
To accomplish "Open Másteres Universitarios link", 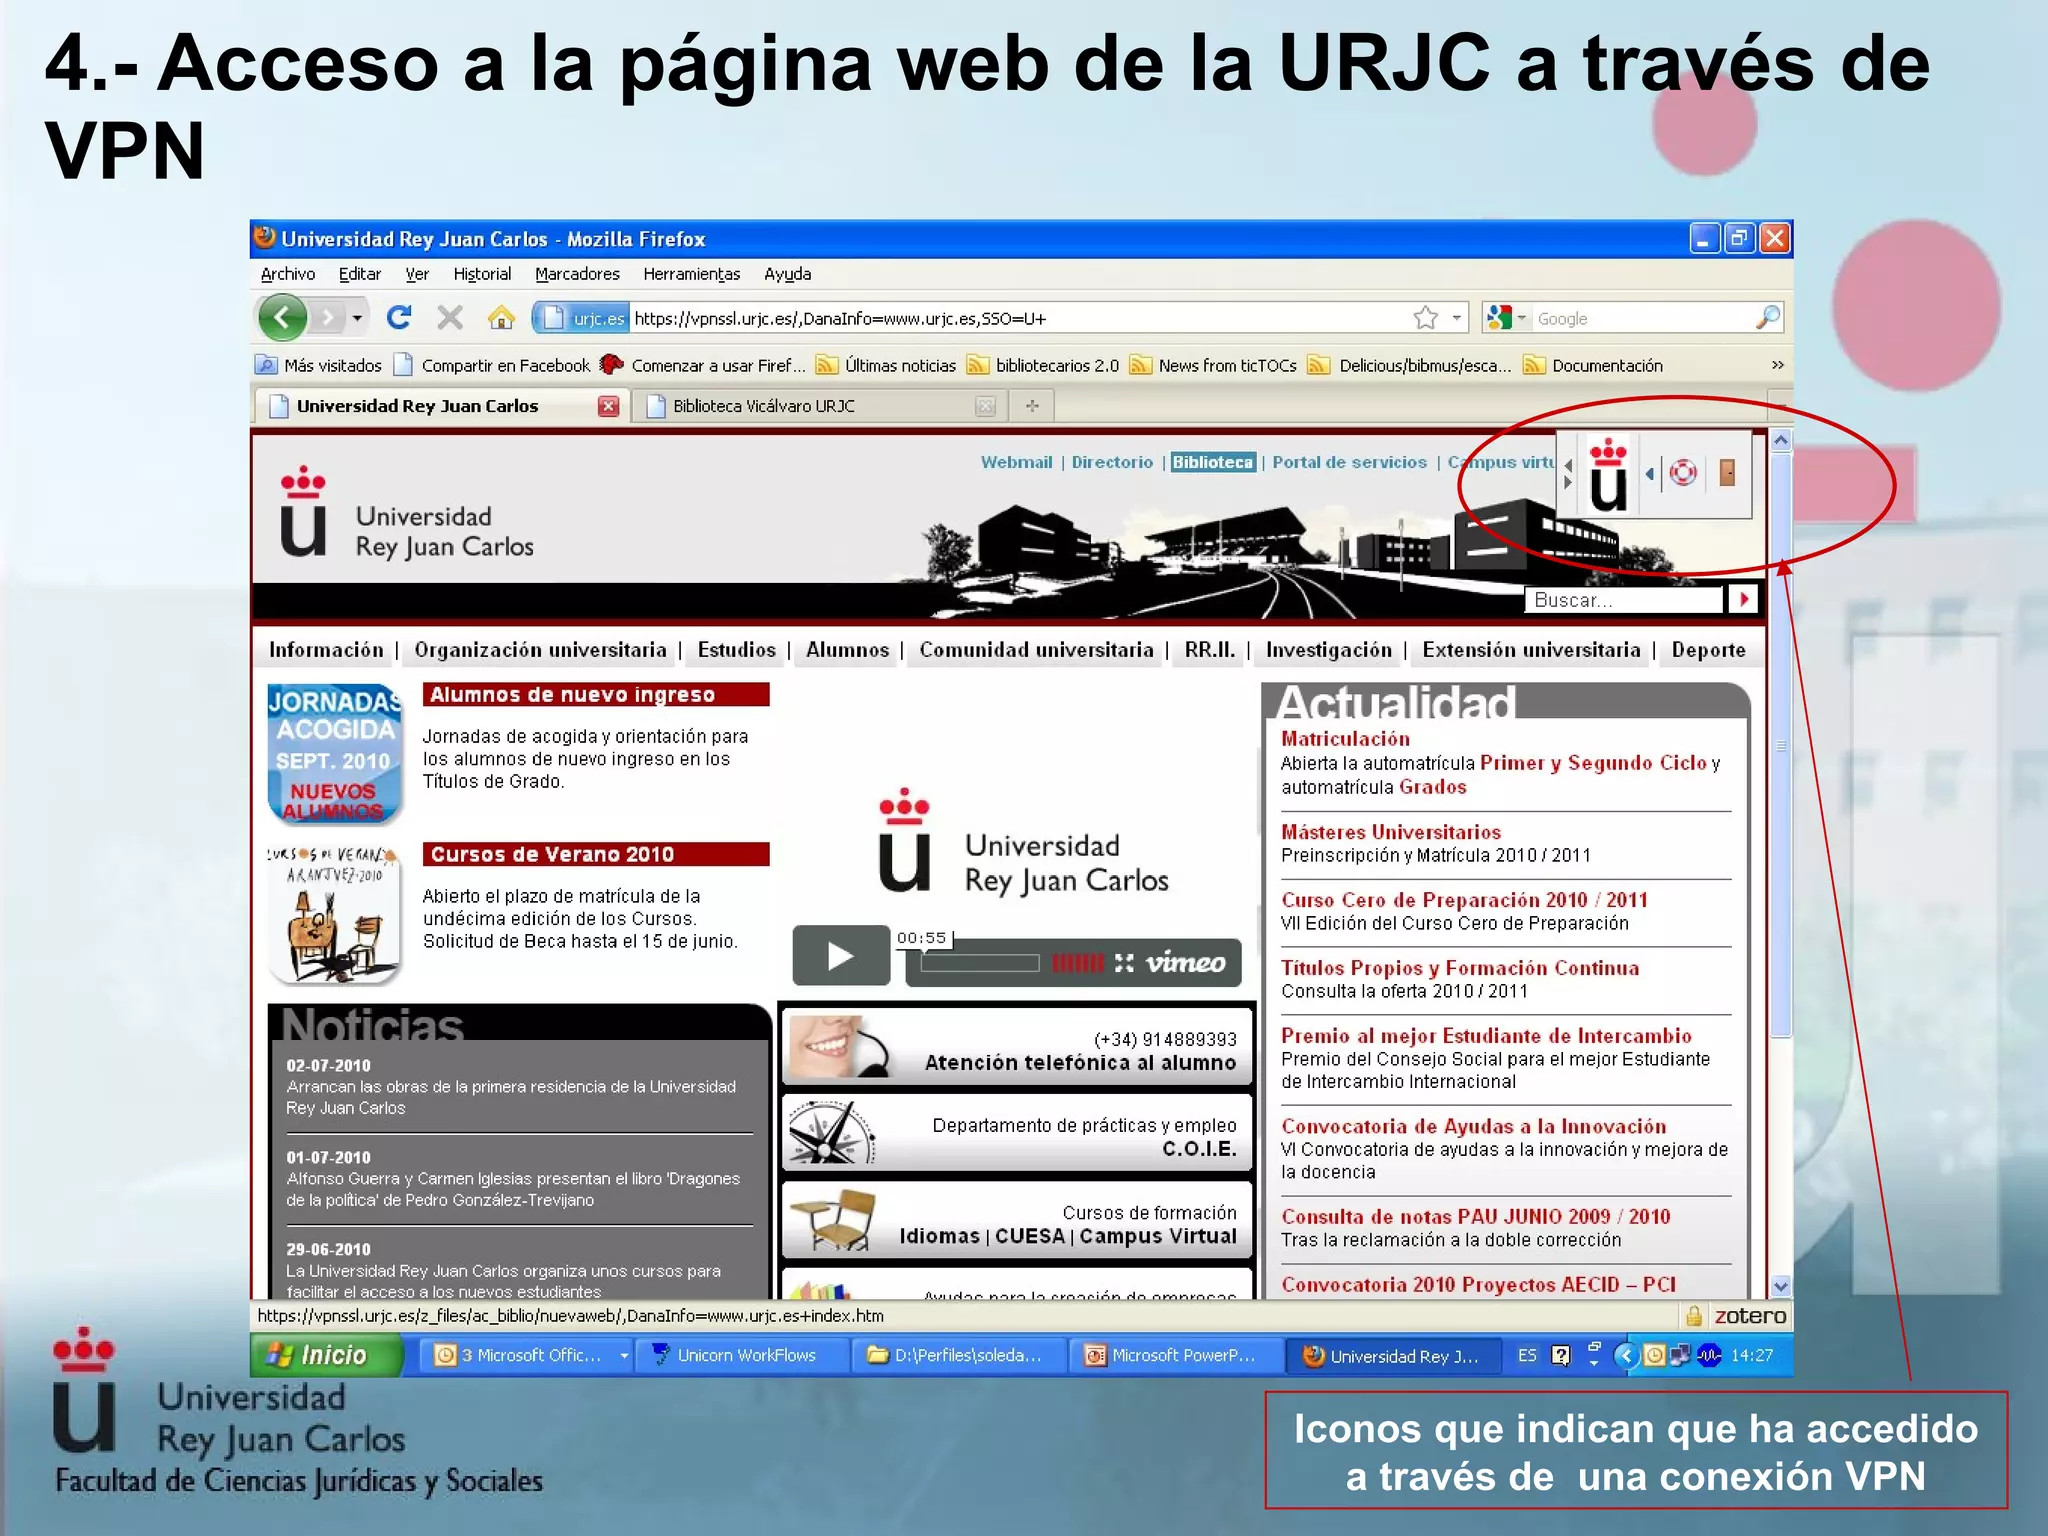I will pyautogui.click(x=1391, y=832).
